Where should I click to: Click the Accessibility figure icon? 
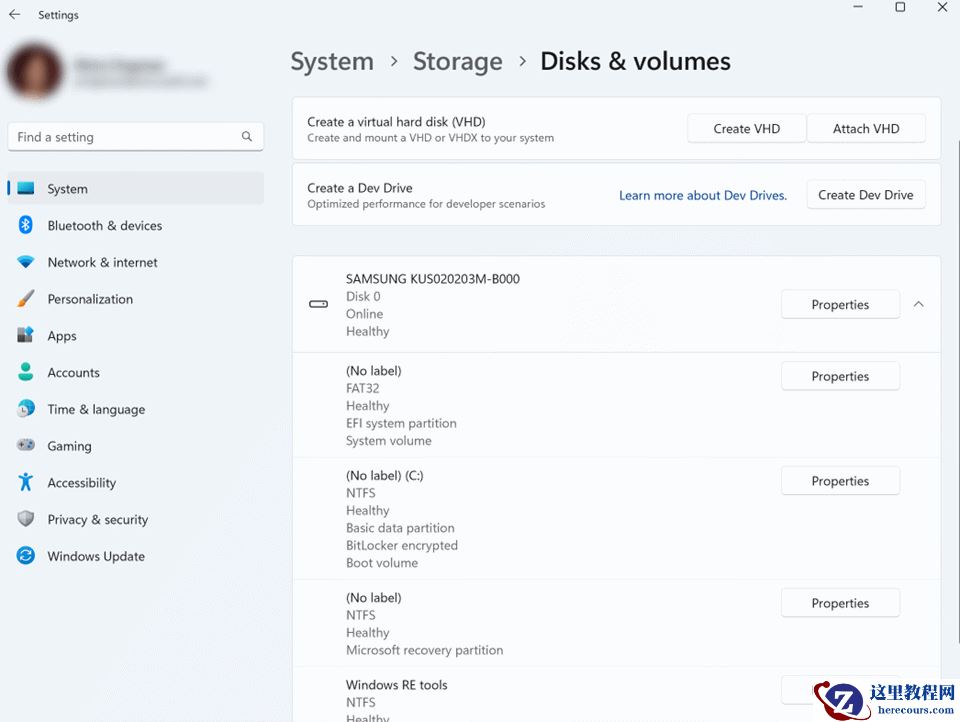26,483
